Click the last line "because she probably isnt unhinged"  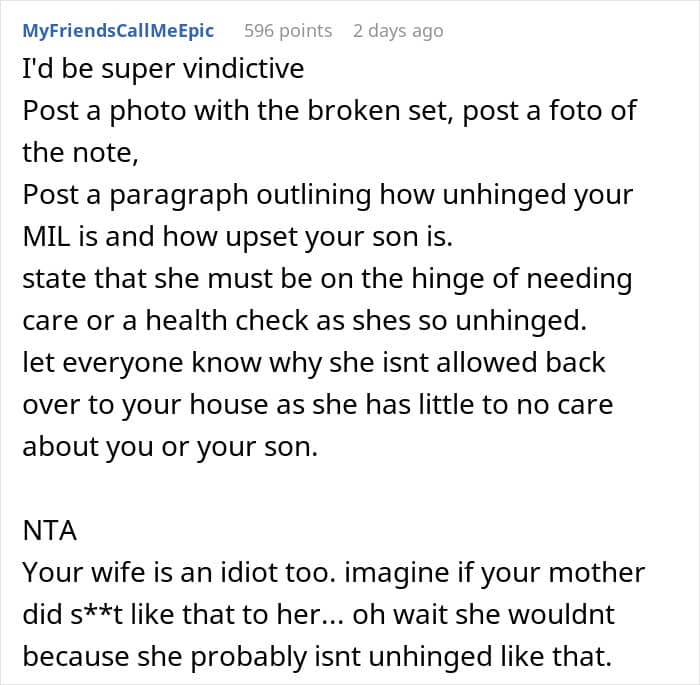317,656
